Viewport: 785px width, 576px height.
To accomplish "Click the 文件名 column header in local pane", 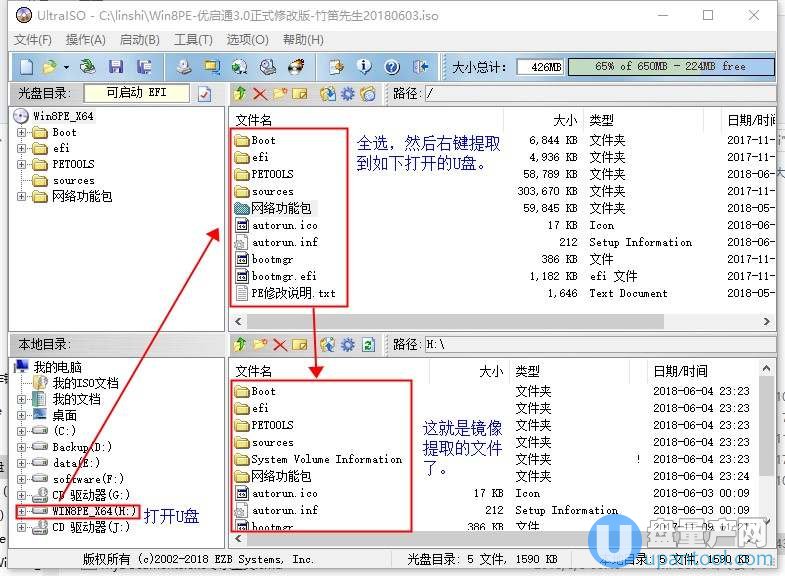I will [254, 371].
